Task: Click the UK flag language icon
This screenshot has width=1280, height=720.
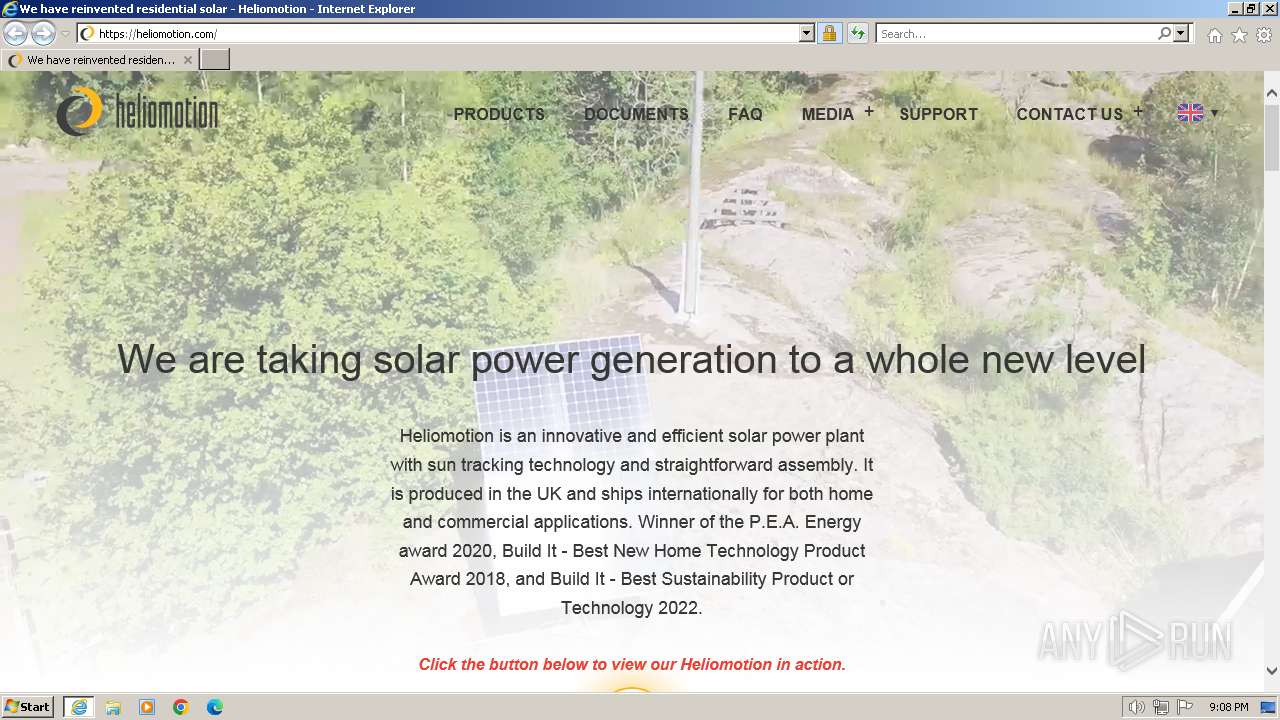Action: point(1190,113)
